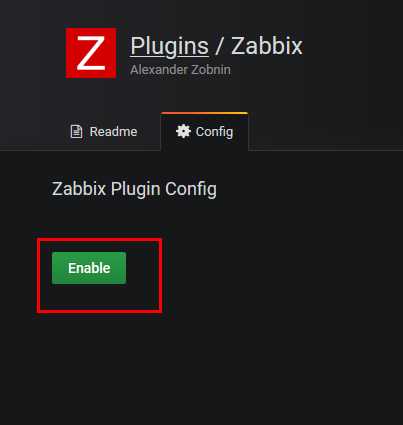Open Plugins from the page header
This screenshot has height=425, width=403.
tap(169, 46)
